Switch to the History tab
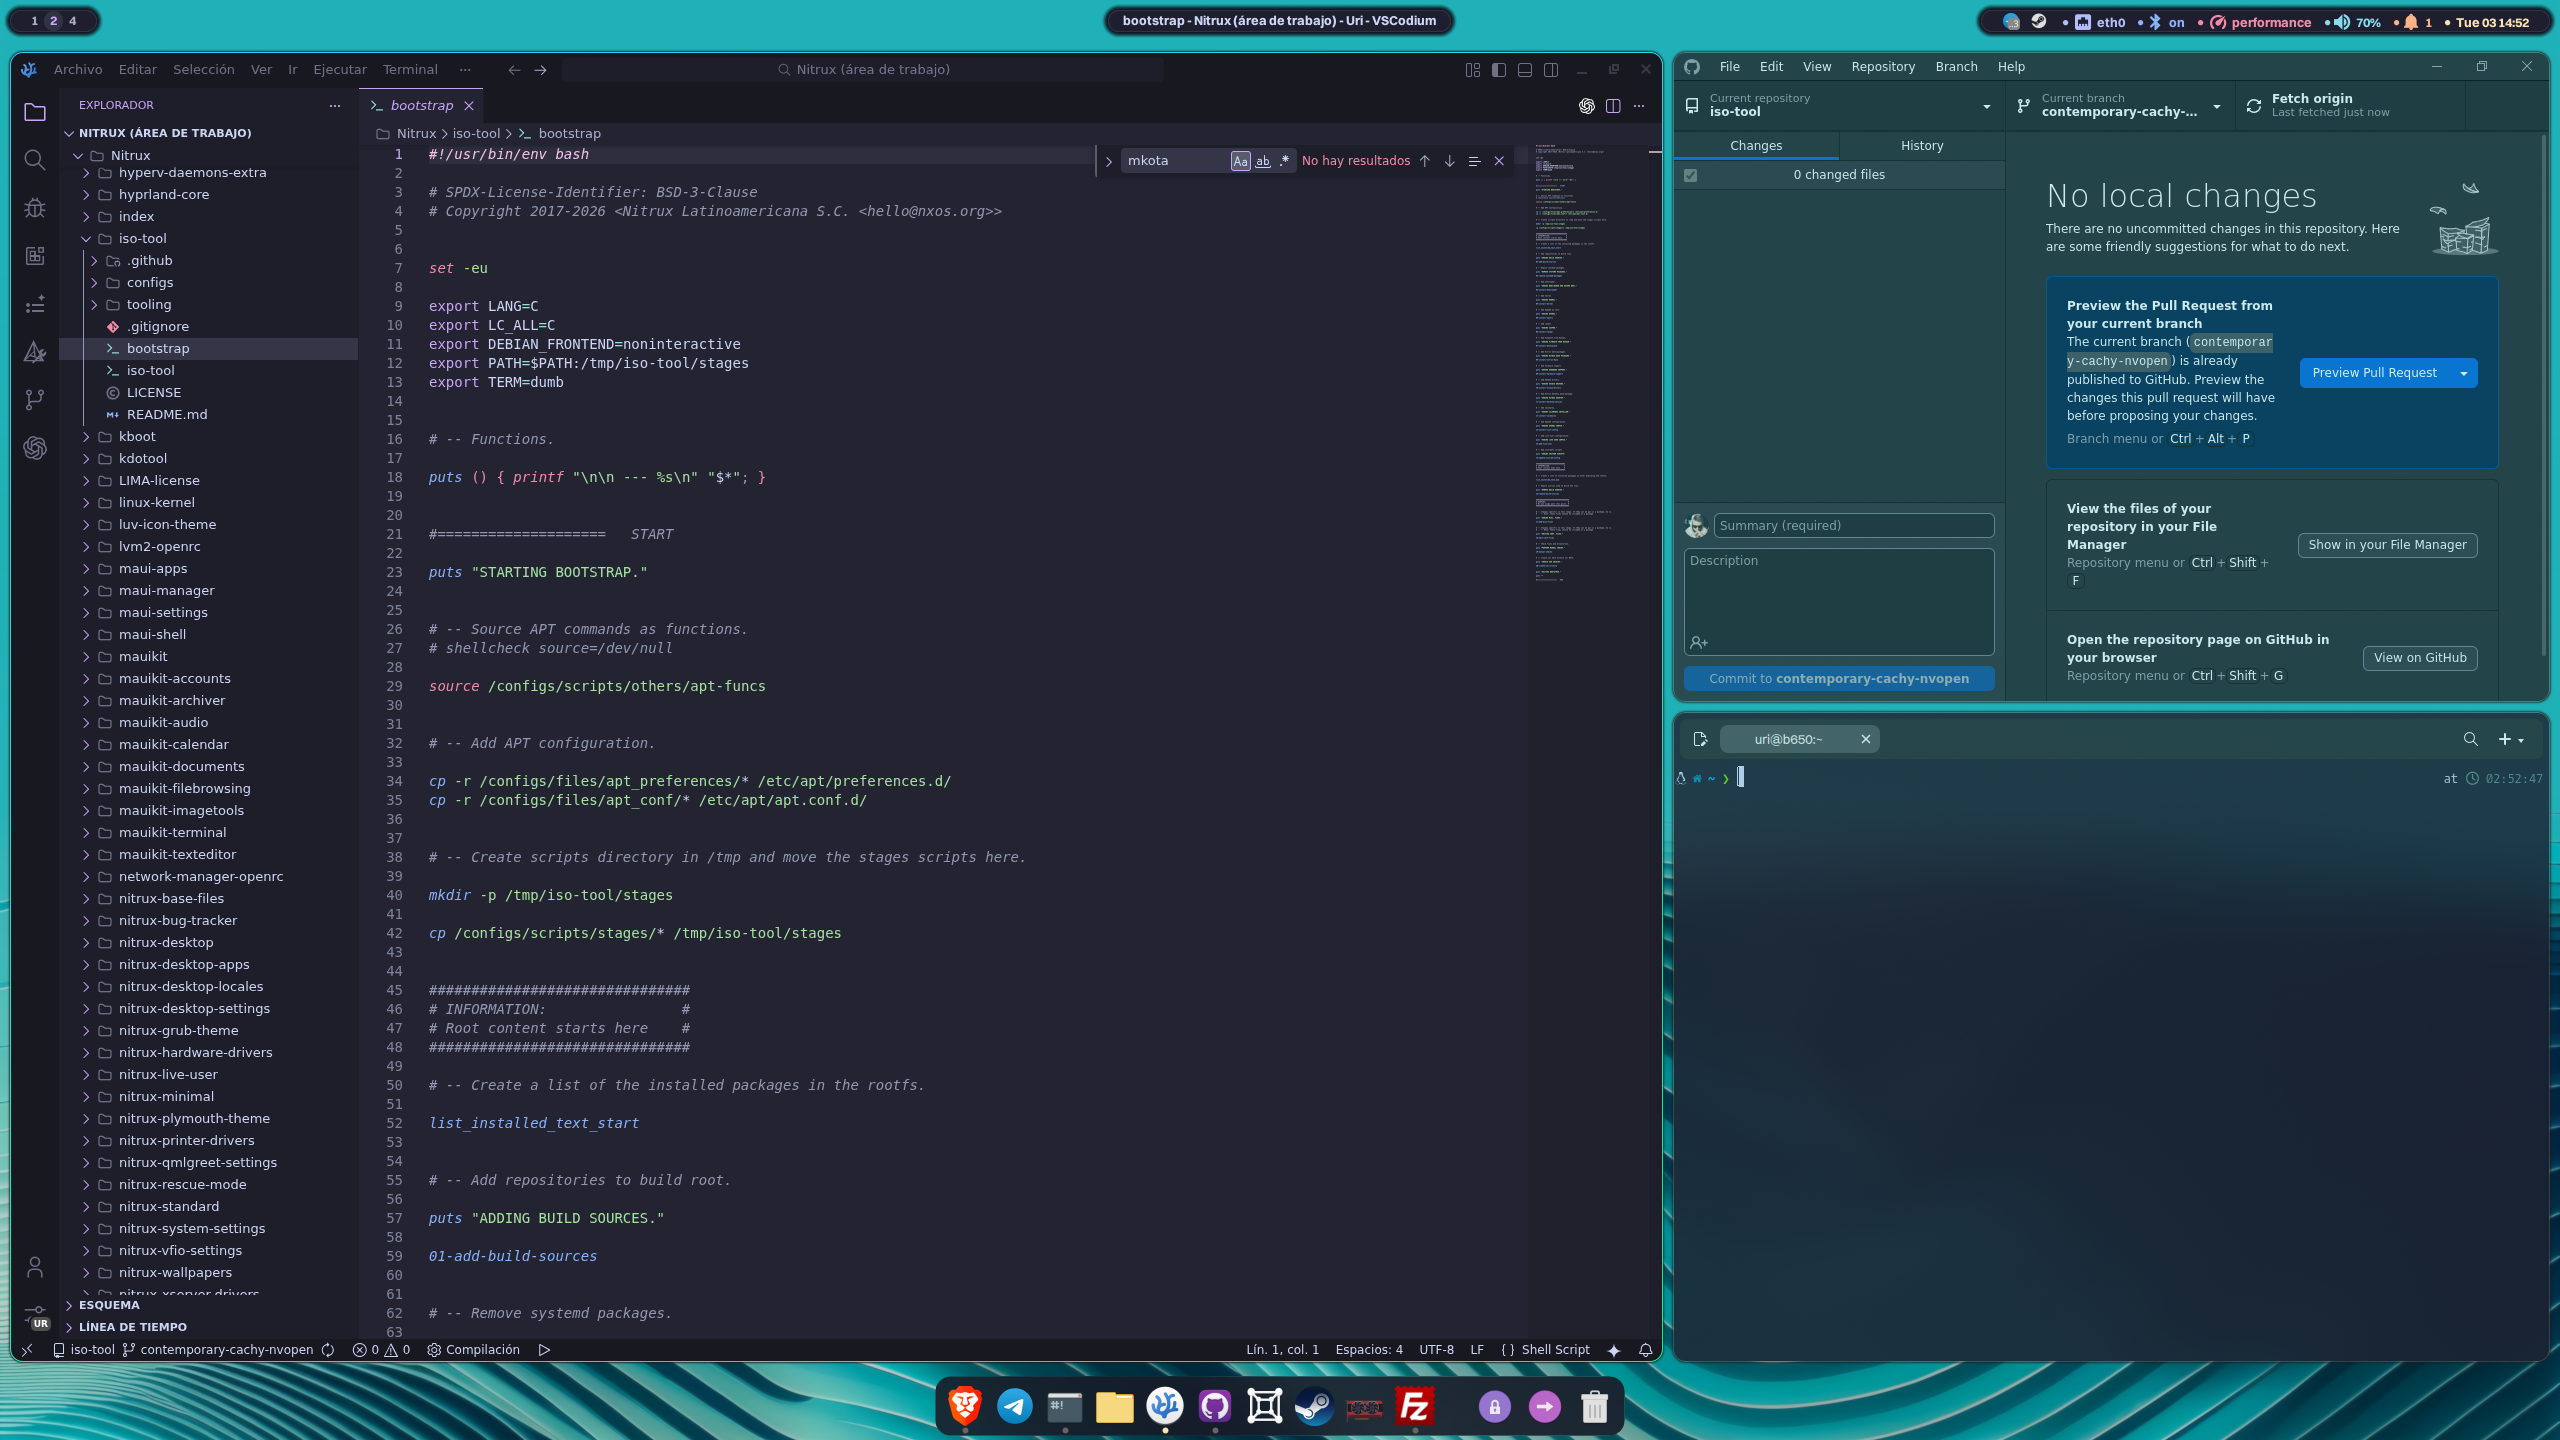Image resolution: width=2560 pixels, height=1440 pixels. (1921, 146)
